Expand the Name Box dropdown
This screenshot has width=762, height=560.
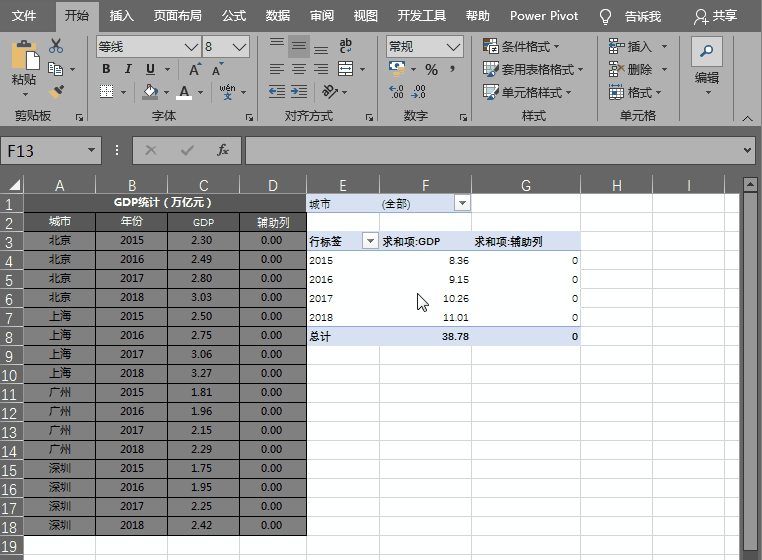(91, 150)
